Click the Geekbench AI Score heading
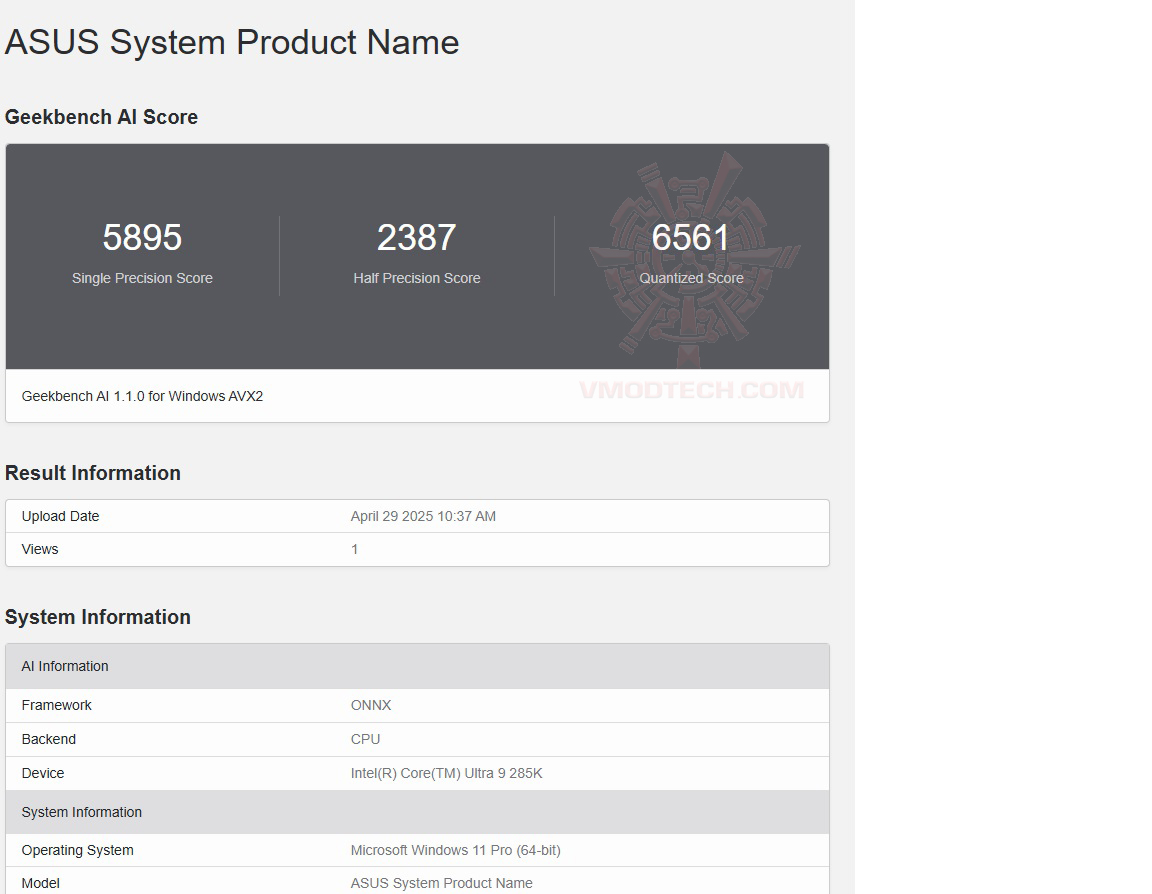 100,117
